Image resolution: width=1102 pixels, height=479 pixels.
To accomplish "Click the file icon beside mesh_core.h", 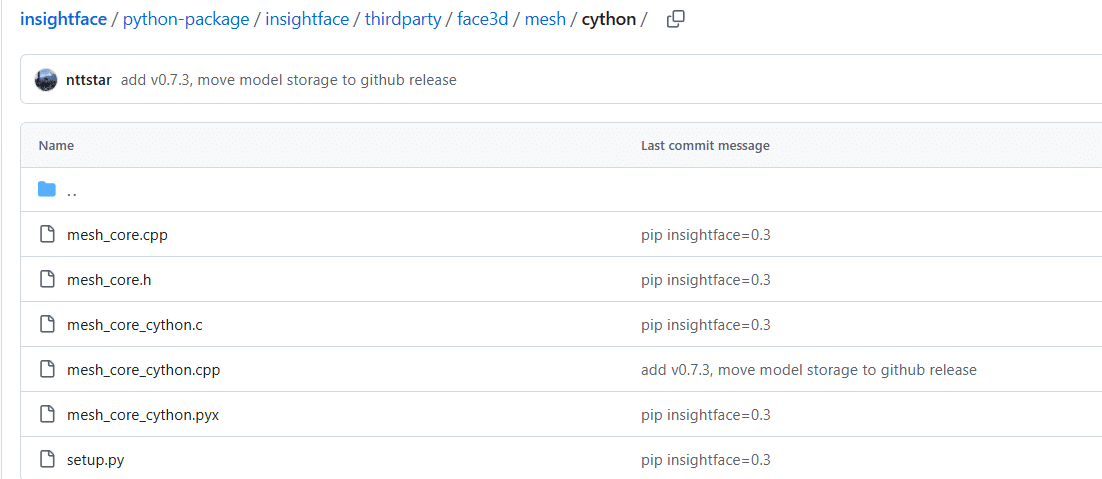I will pos(46,280).
